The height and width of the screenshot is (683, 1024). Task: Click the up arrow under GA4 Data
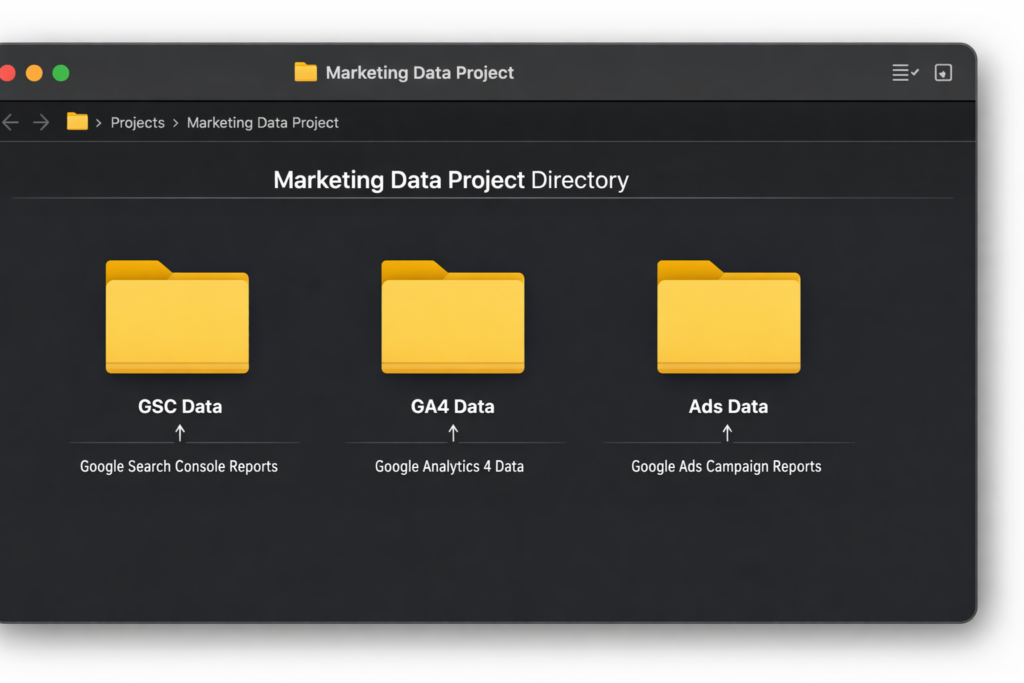point(454,433)
